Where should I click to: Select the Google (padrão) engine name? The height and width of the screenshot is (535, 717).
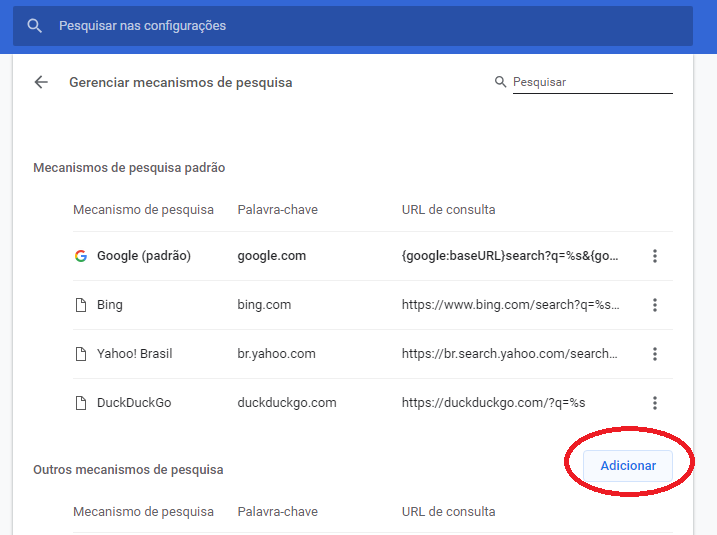coord(144,256)
